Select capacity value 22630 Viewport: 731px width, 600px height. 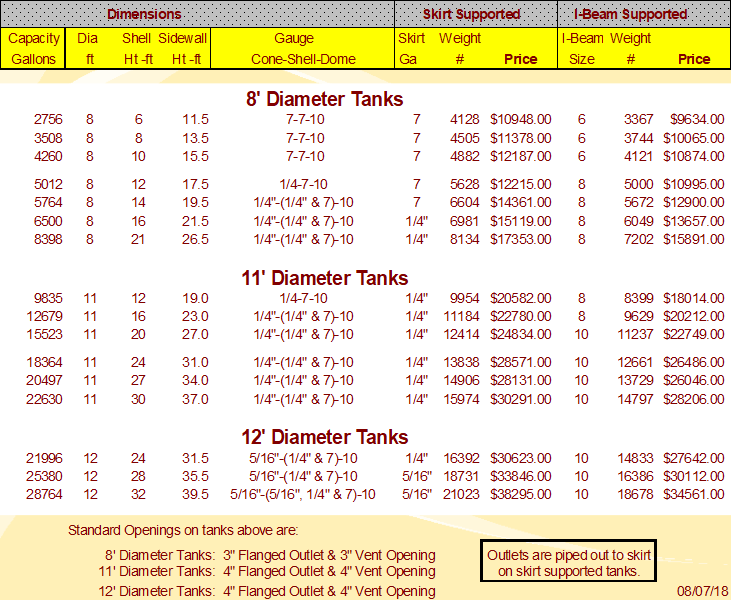pyautogui.click(x=44, y=399)
